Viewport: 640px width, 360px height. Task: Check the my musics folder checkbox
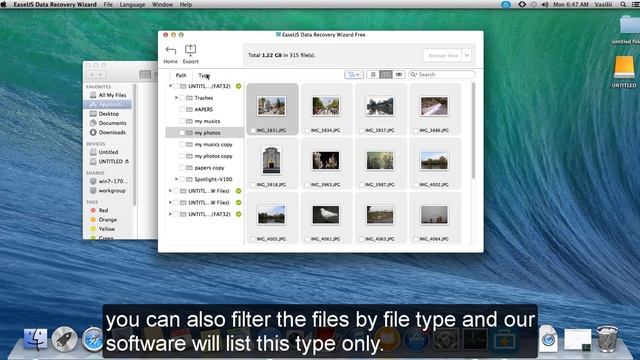pos(182,121)
